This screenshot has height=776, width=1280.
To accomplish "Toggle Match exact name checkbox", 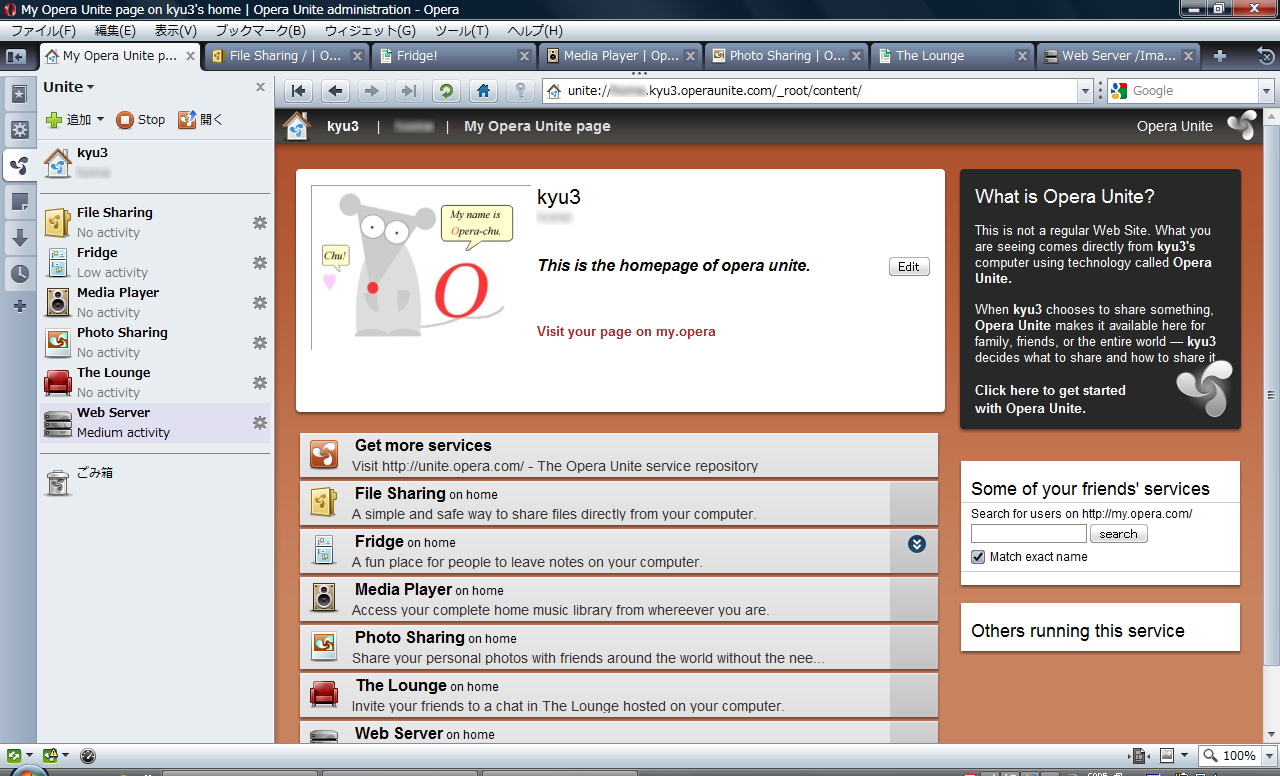I will point(978,557).
